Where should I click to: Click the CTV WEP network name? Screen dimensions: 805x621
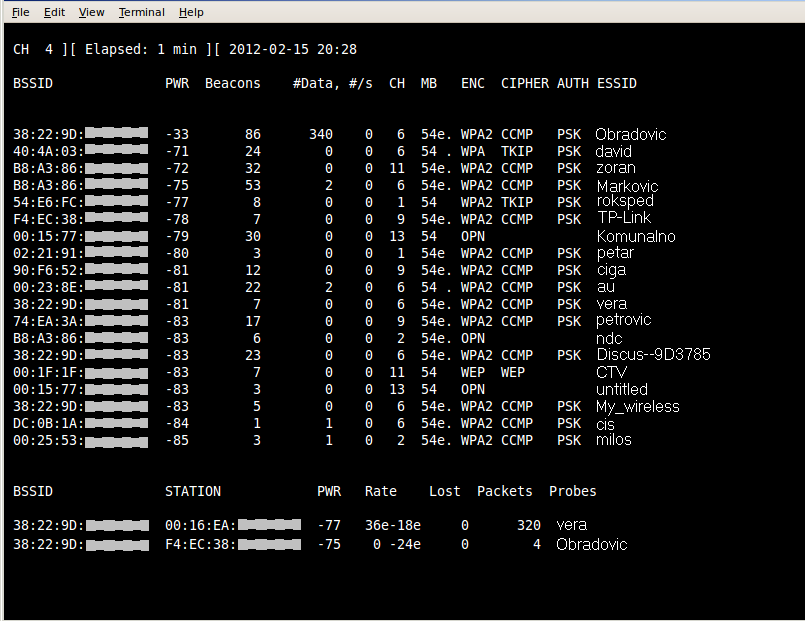[610, 372]
